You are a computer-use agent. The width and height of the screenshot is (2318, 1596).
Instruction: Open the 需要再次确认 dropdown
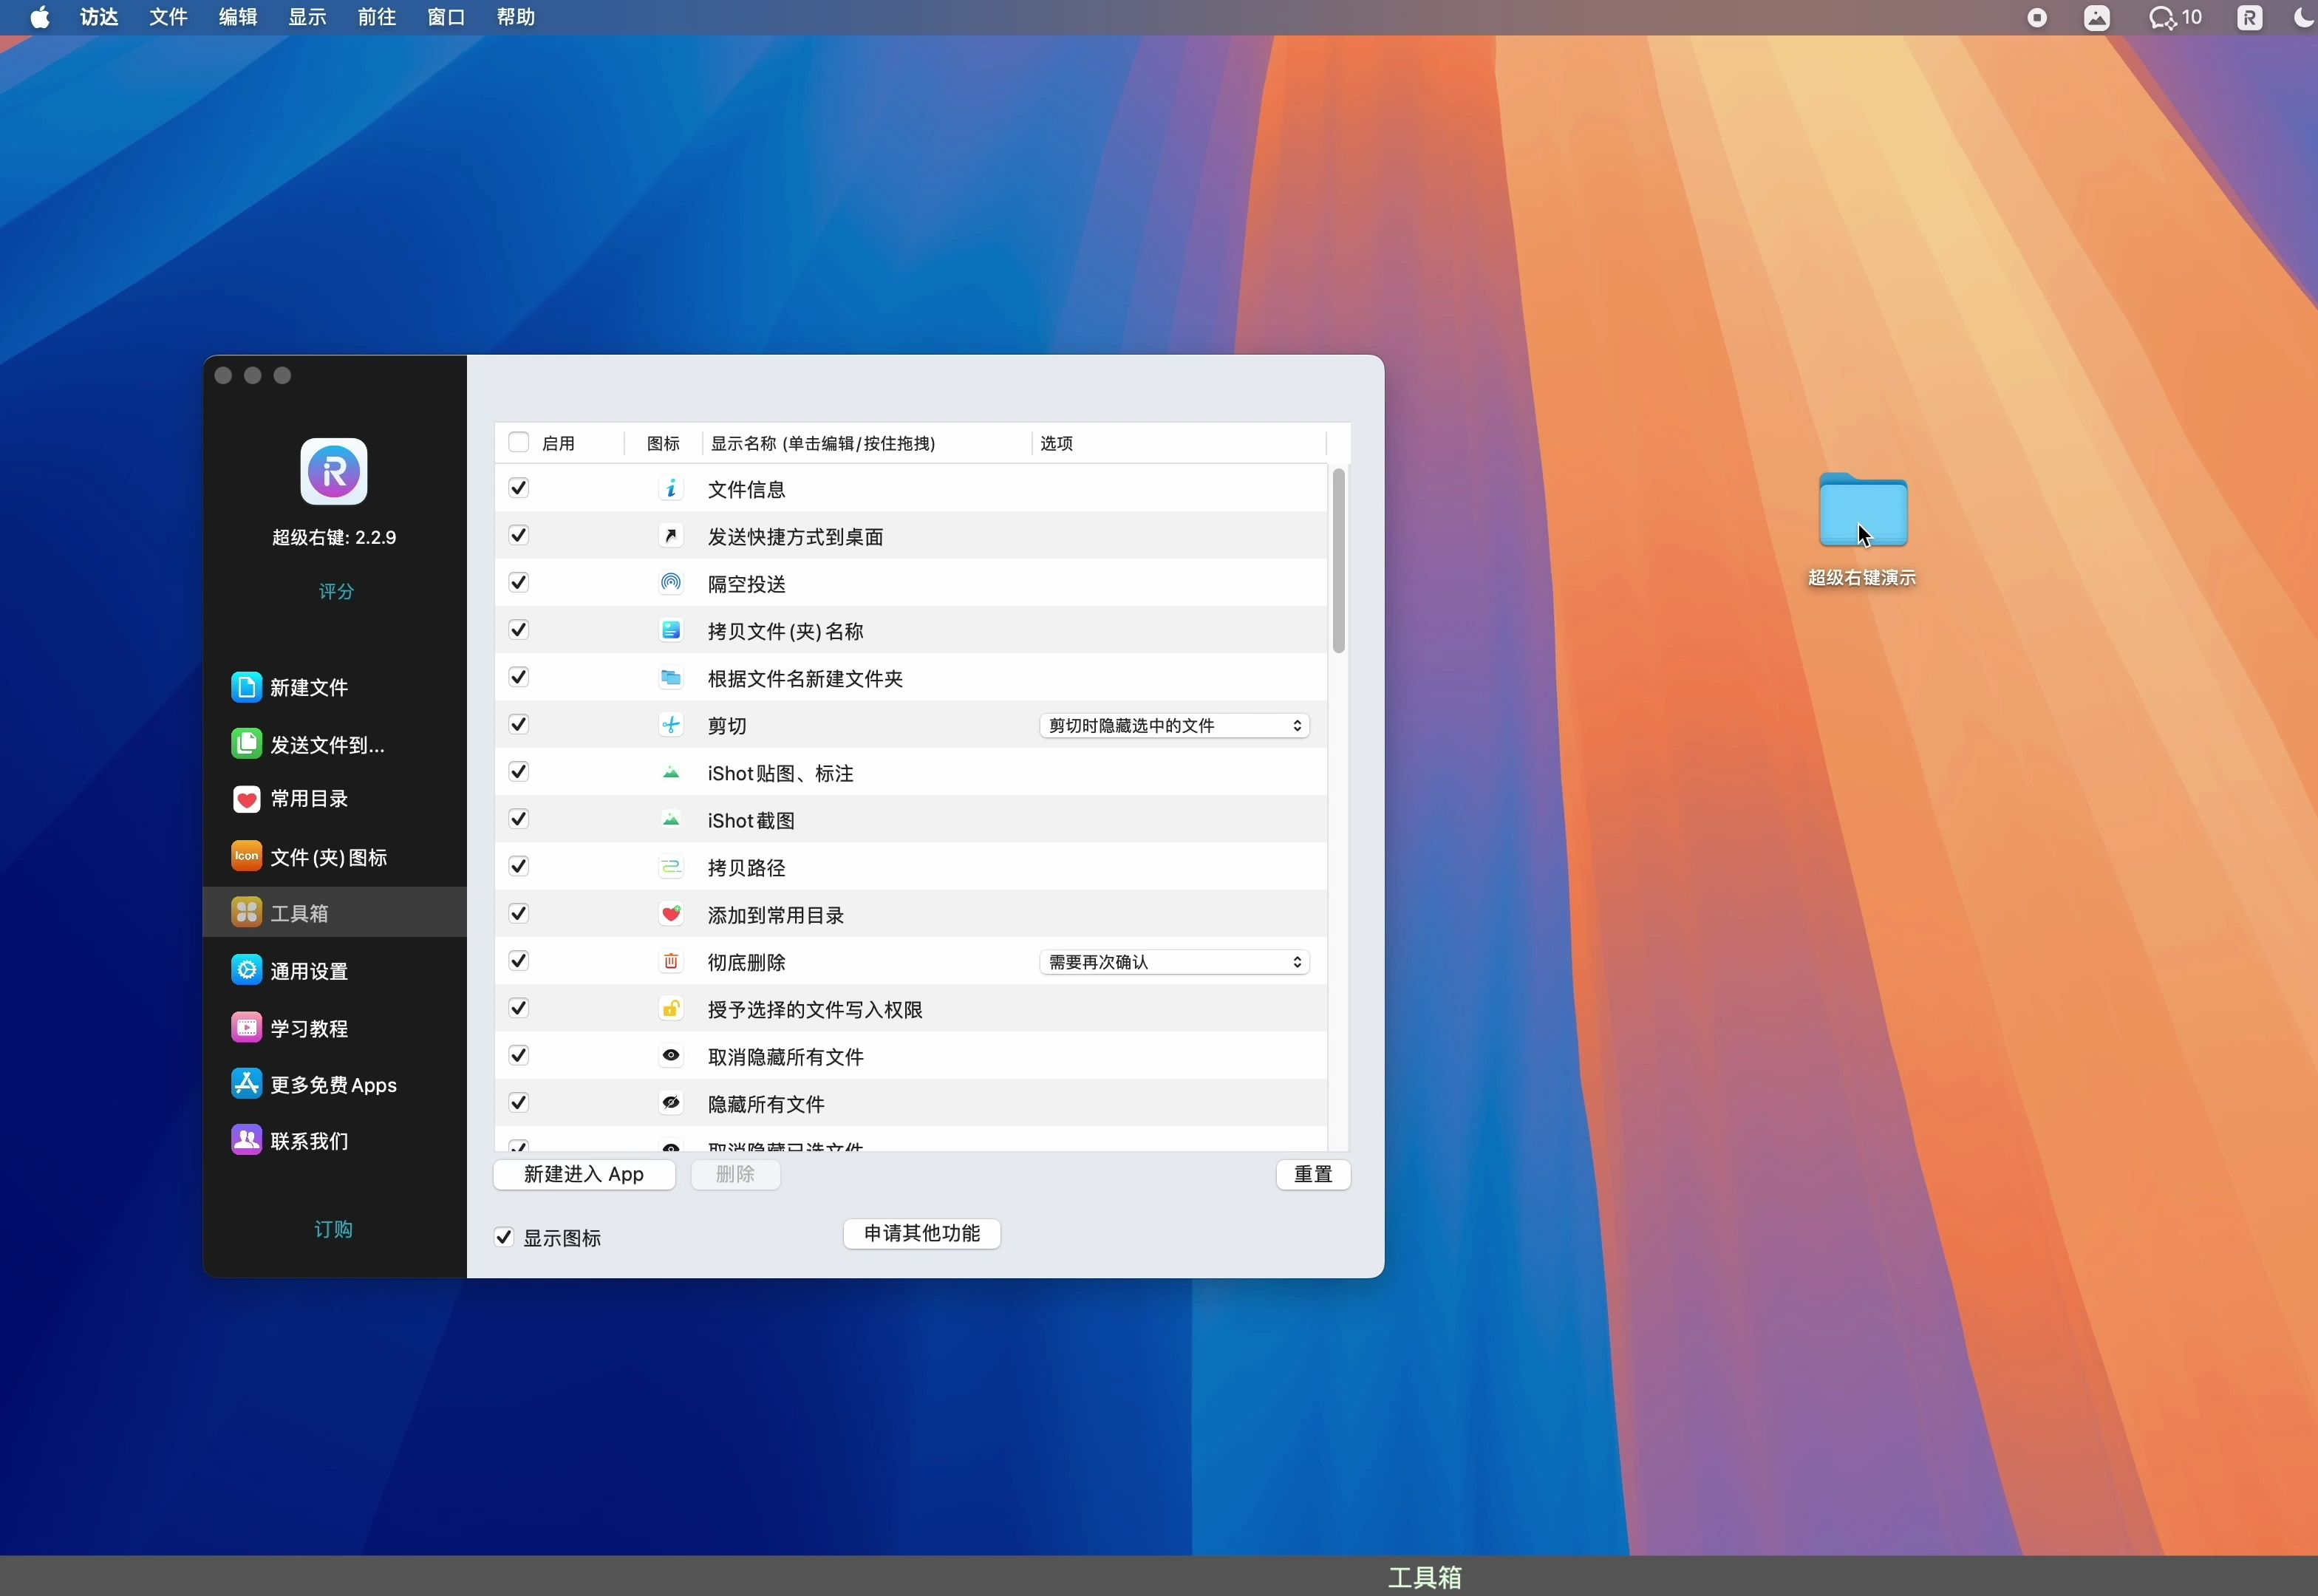(x=1174, y=962)
